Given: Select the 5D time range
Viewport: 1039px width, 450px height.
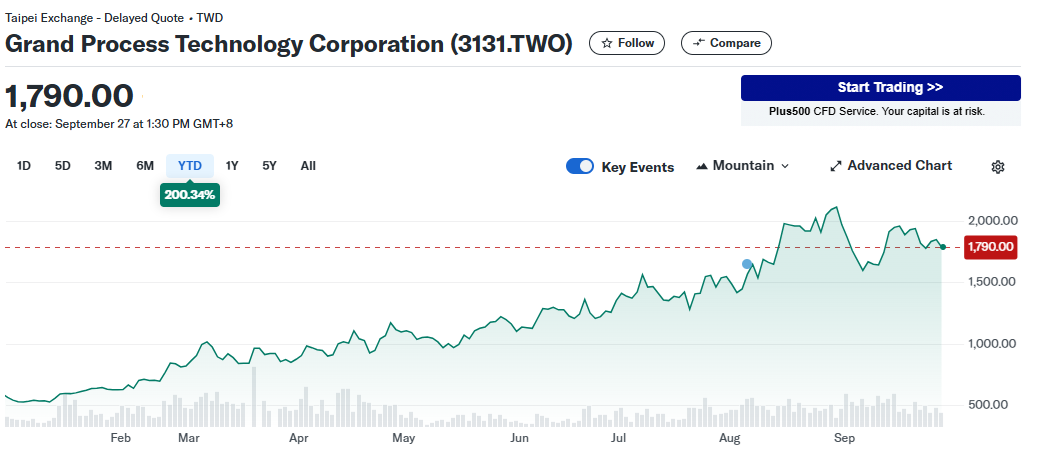Looking at the screenshot, I should (x=62, y=166).
